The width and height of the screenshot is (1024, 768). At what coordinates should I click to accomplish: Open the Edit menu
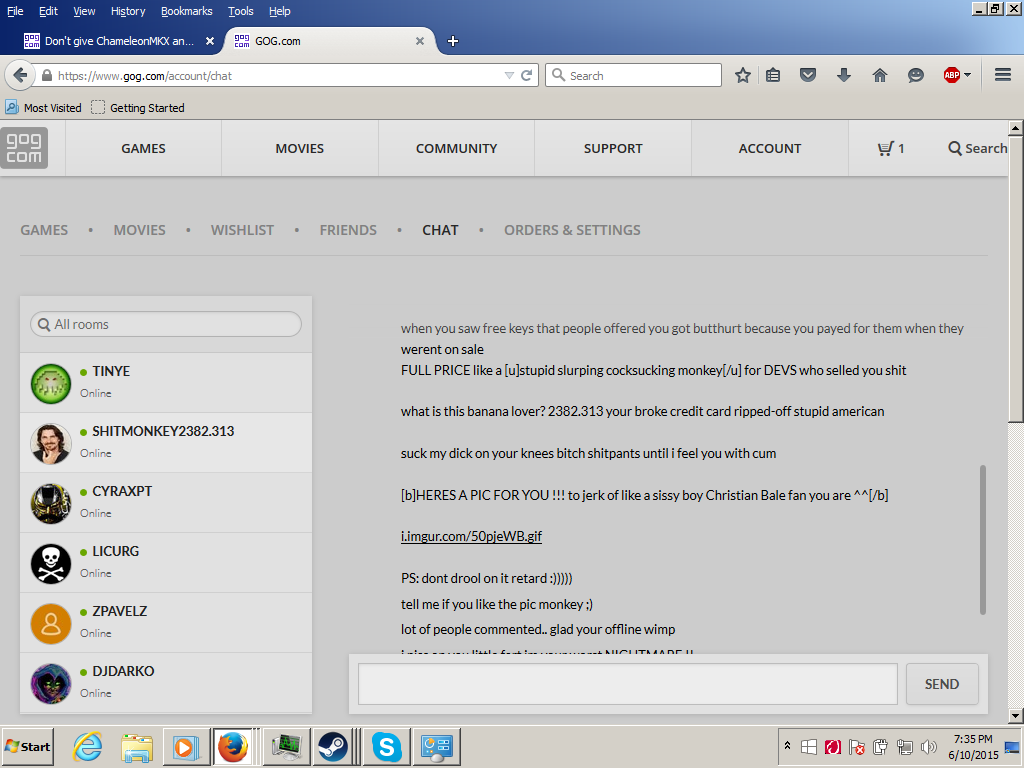(x=48, y=11)
